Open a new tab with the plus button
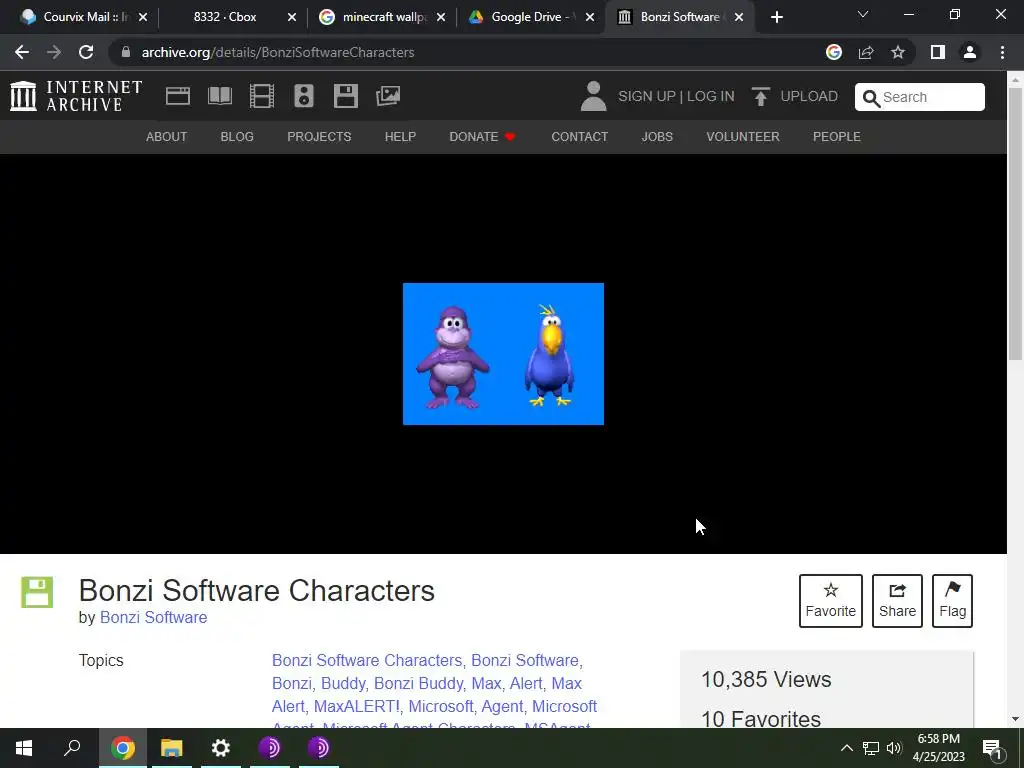Viewport: 1024px width, 768px height. (x=776, y=17)
